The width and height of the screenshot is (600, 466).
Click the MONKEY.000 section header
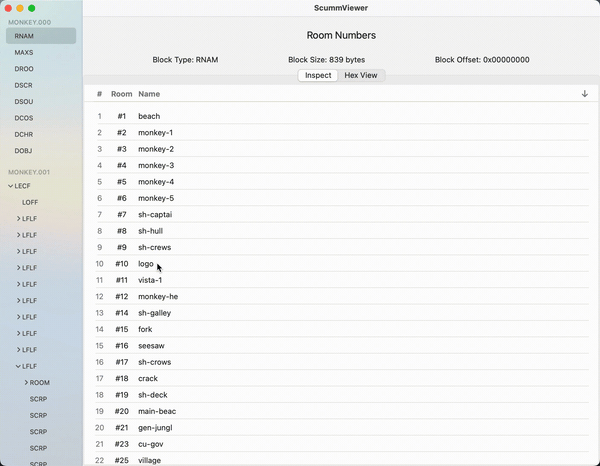coord(29,22)
